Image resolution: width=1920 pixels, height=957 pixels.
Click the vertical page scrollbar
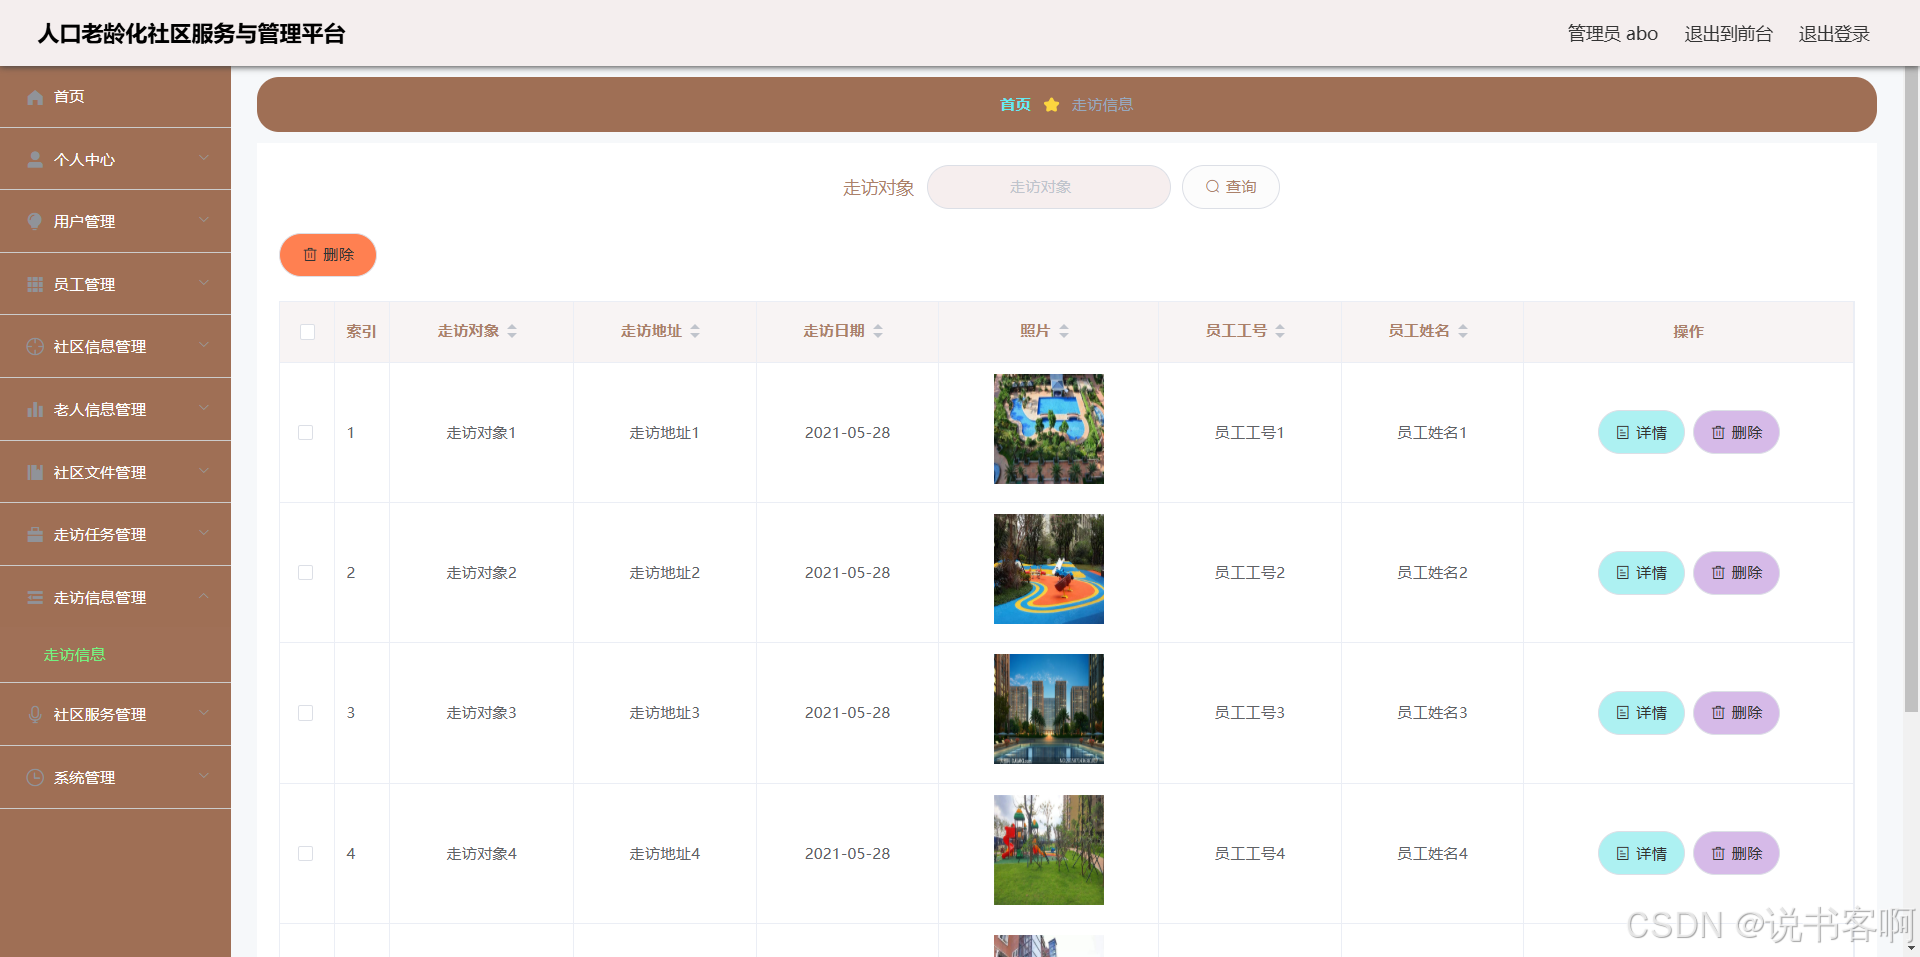[1911, 390]
